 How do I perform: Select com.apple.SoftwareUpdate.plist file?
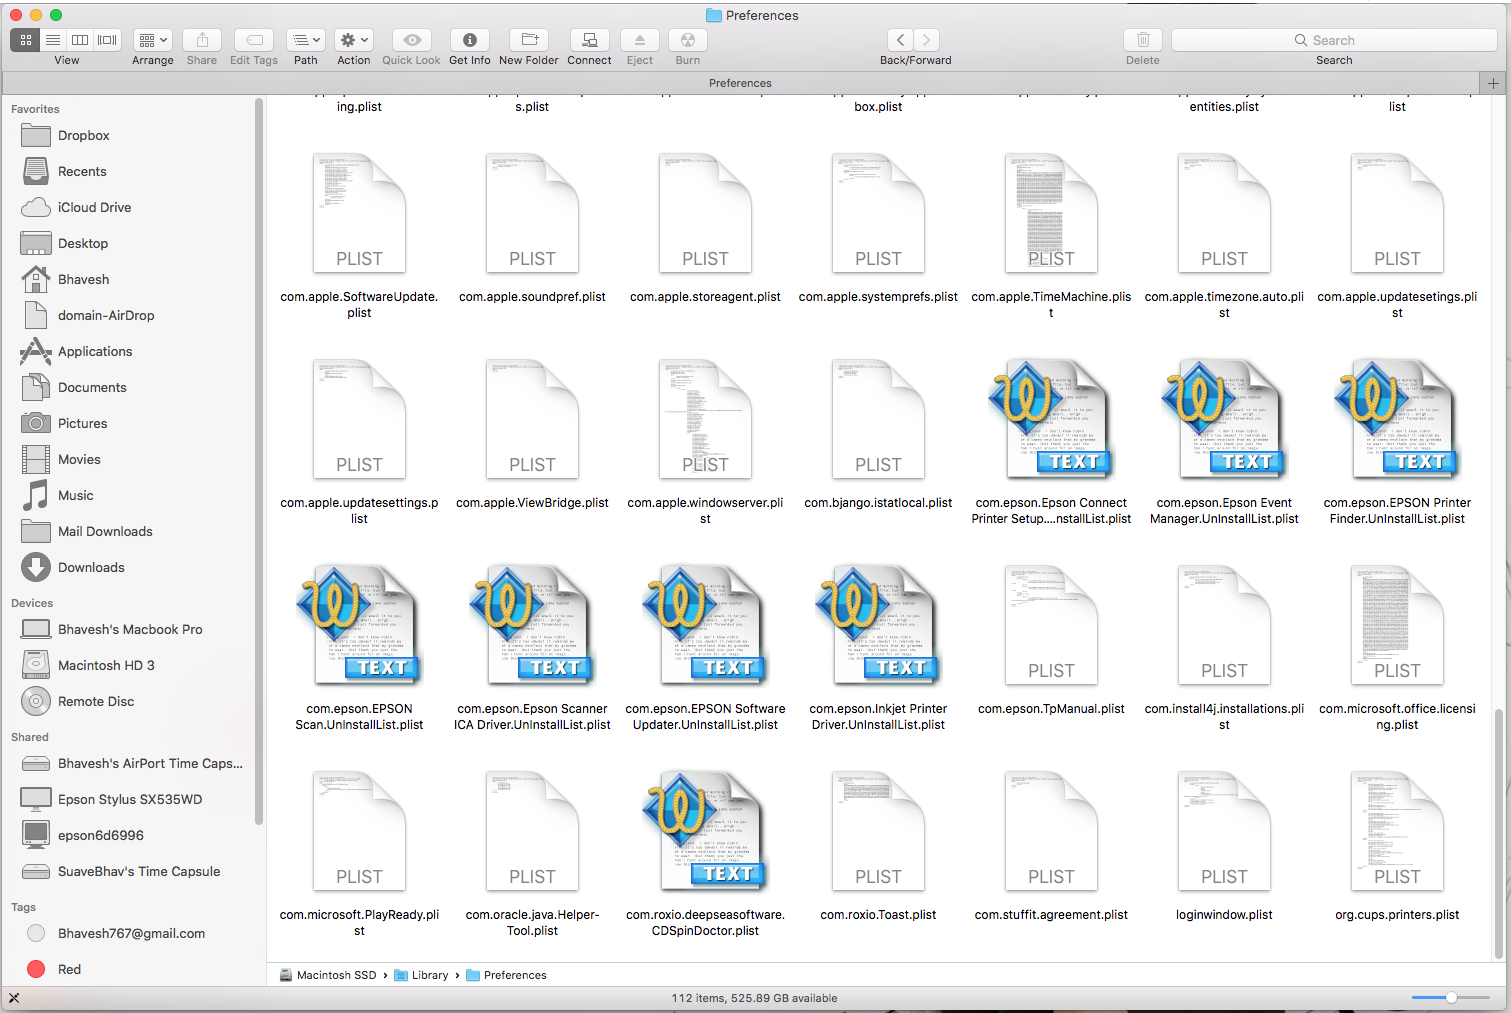pyautogui.click(x=359, y=214)
